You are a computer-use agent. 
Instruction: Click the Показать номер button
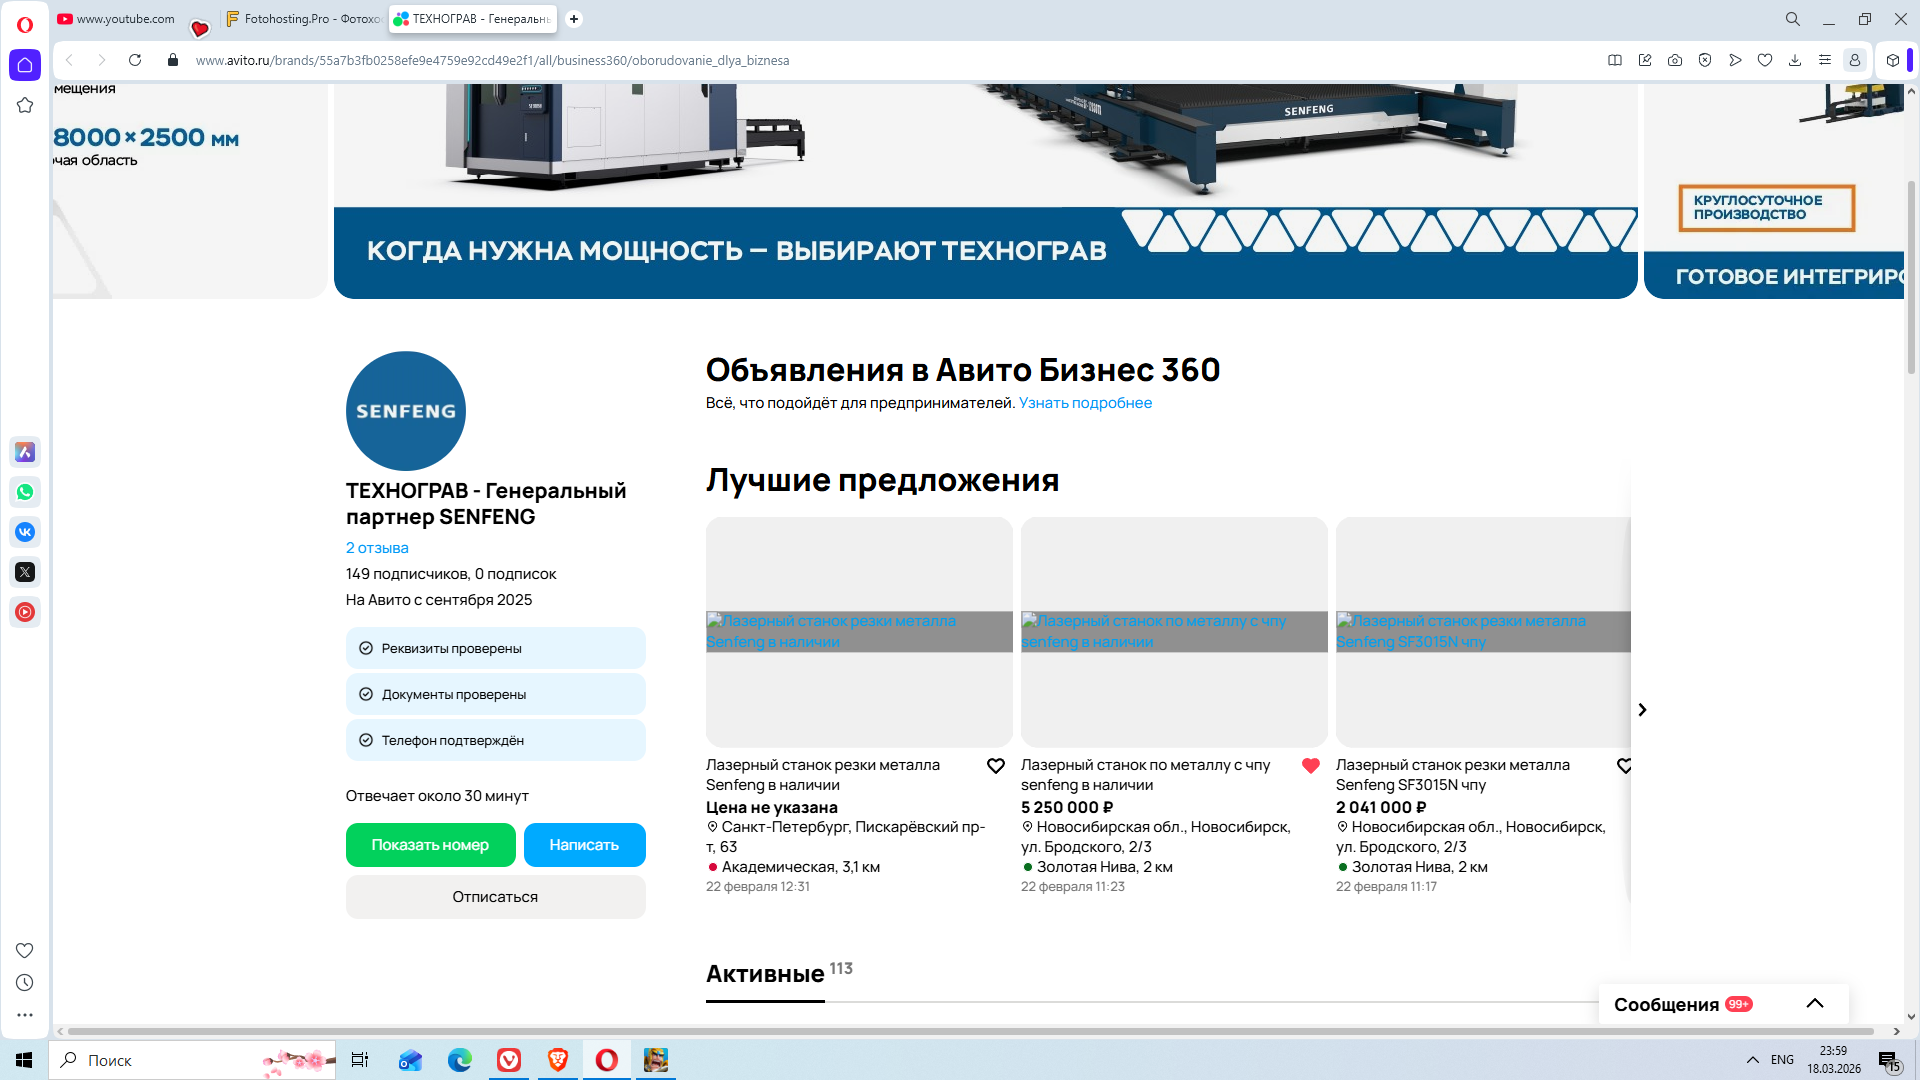[430, 845]
